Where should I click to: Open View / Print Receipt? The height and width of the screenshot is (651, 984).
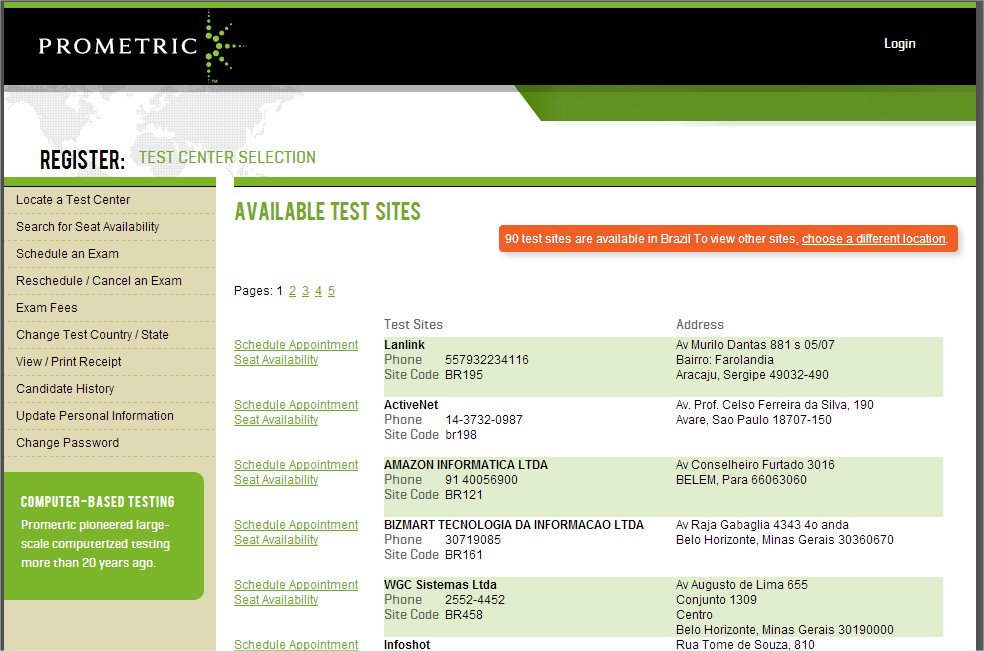point(68,362)
